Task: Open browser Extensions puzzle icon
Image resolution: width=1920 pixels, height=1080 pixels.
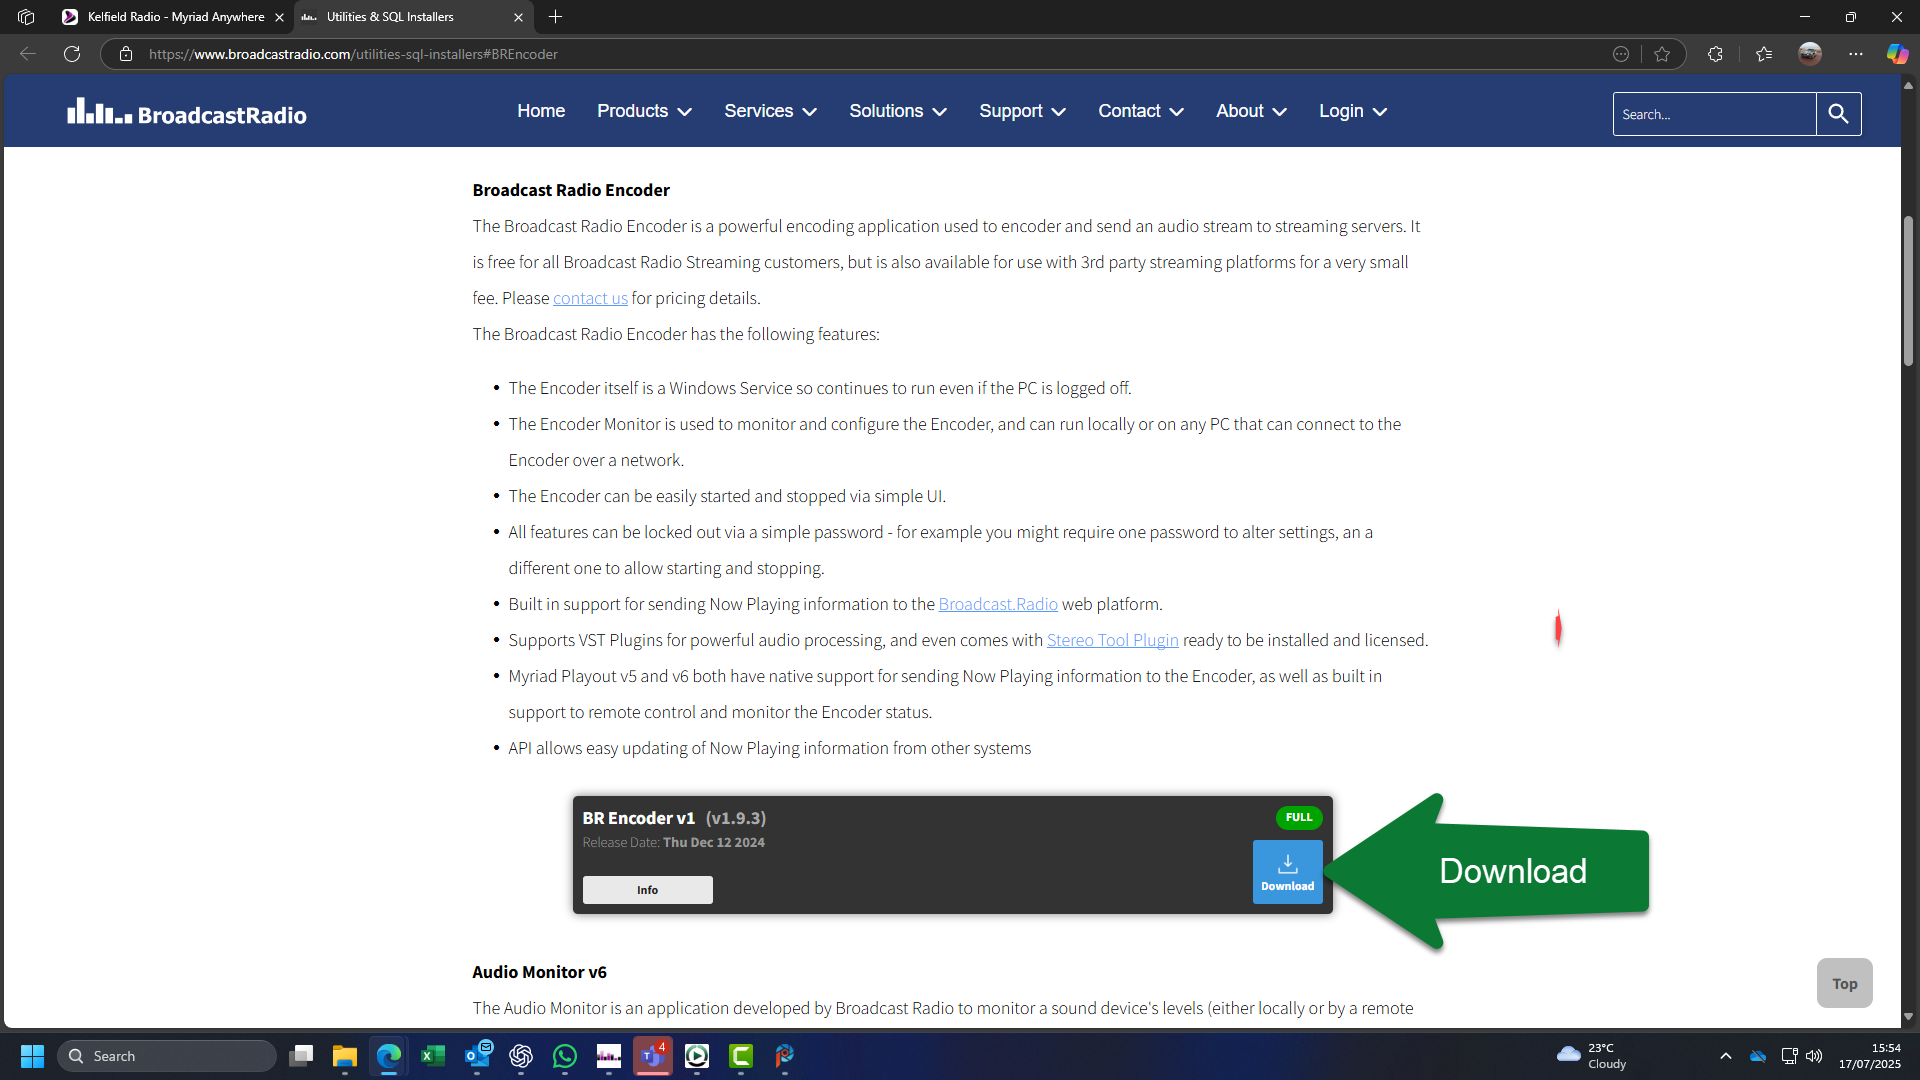Action: click(x=1715, y=54)
